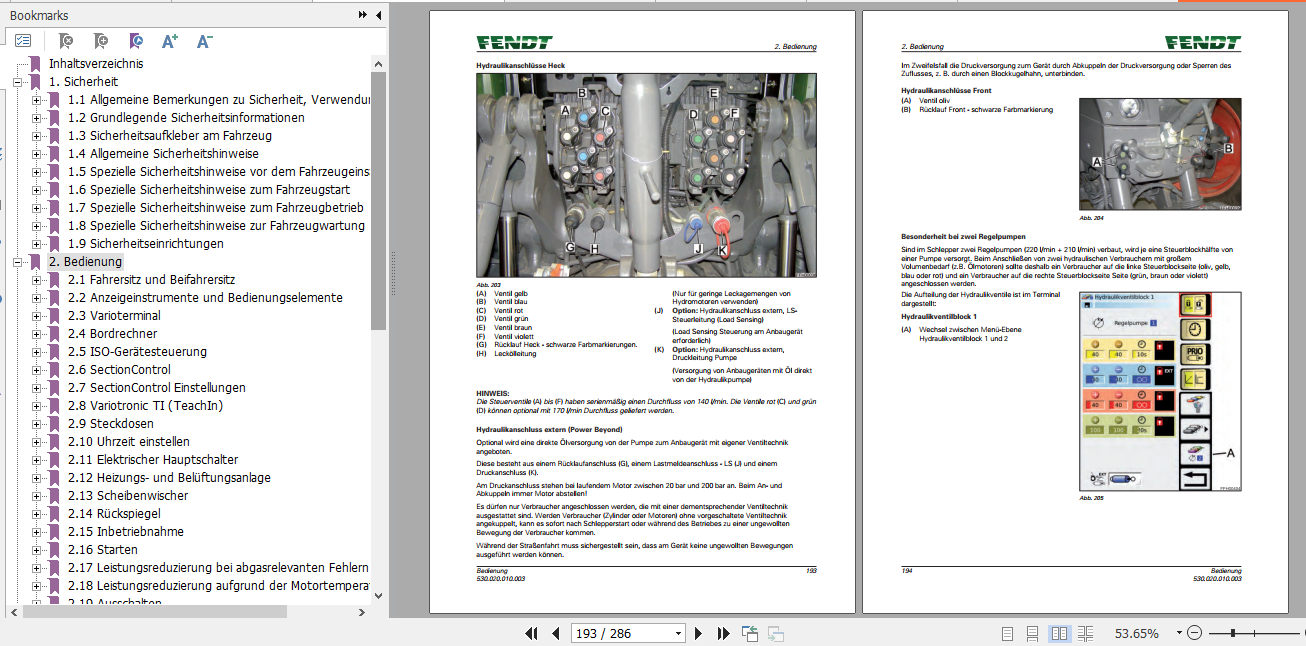1306x646 pixels.
Task: Switch to facing pages view
Action: pyautogui.click(x=1059, y=633)
